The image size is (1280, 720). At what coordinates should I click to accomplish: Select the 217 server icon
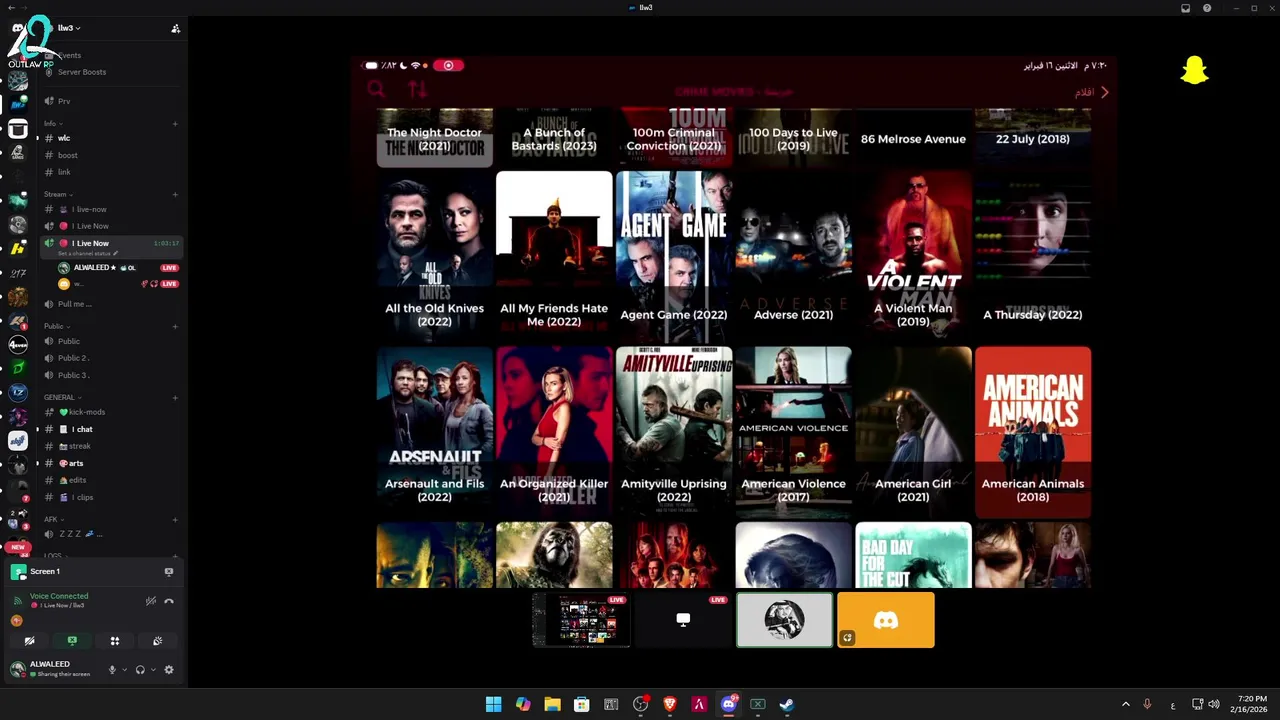(18, 272)
